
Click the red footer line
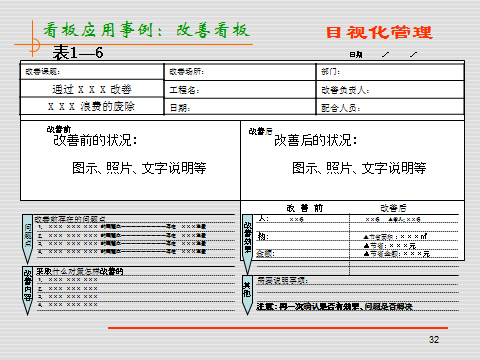(278, 328)
